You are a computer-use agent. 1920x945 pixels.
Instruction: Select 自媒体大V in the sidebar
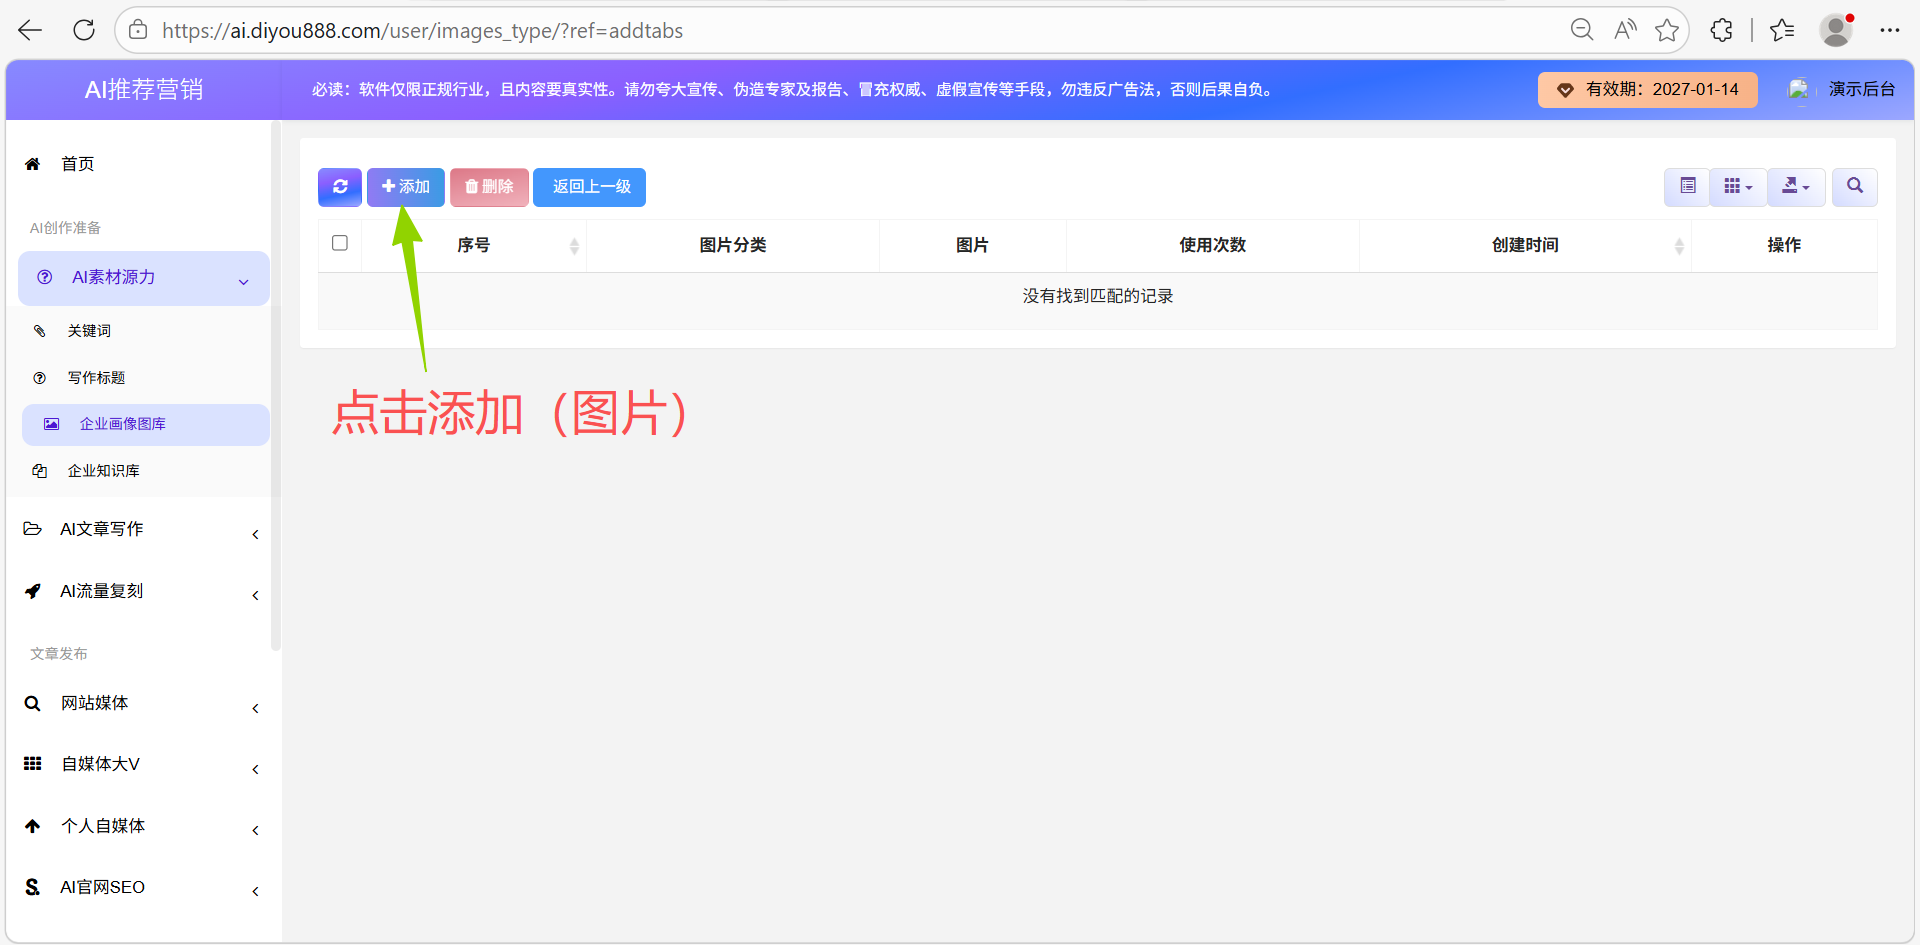point(99,763)
